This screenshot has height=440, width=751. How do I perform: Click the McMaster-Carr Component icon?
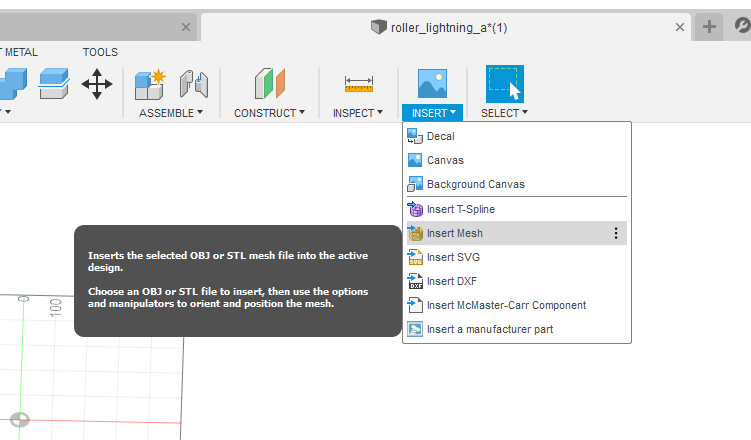415,305
